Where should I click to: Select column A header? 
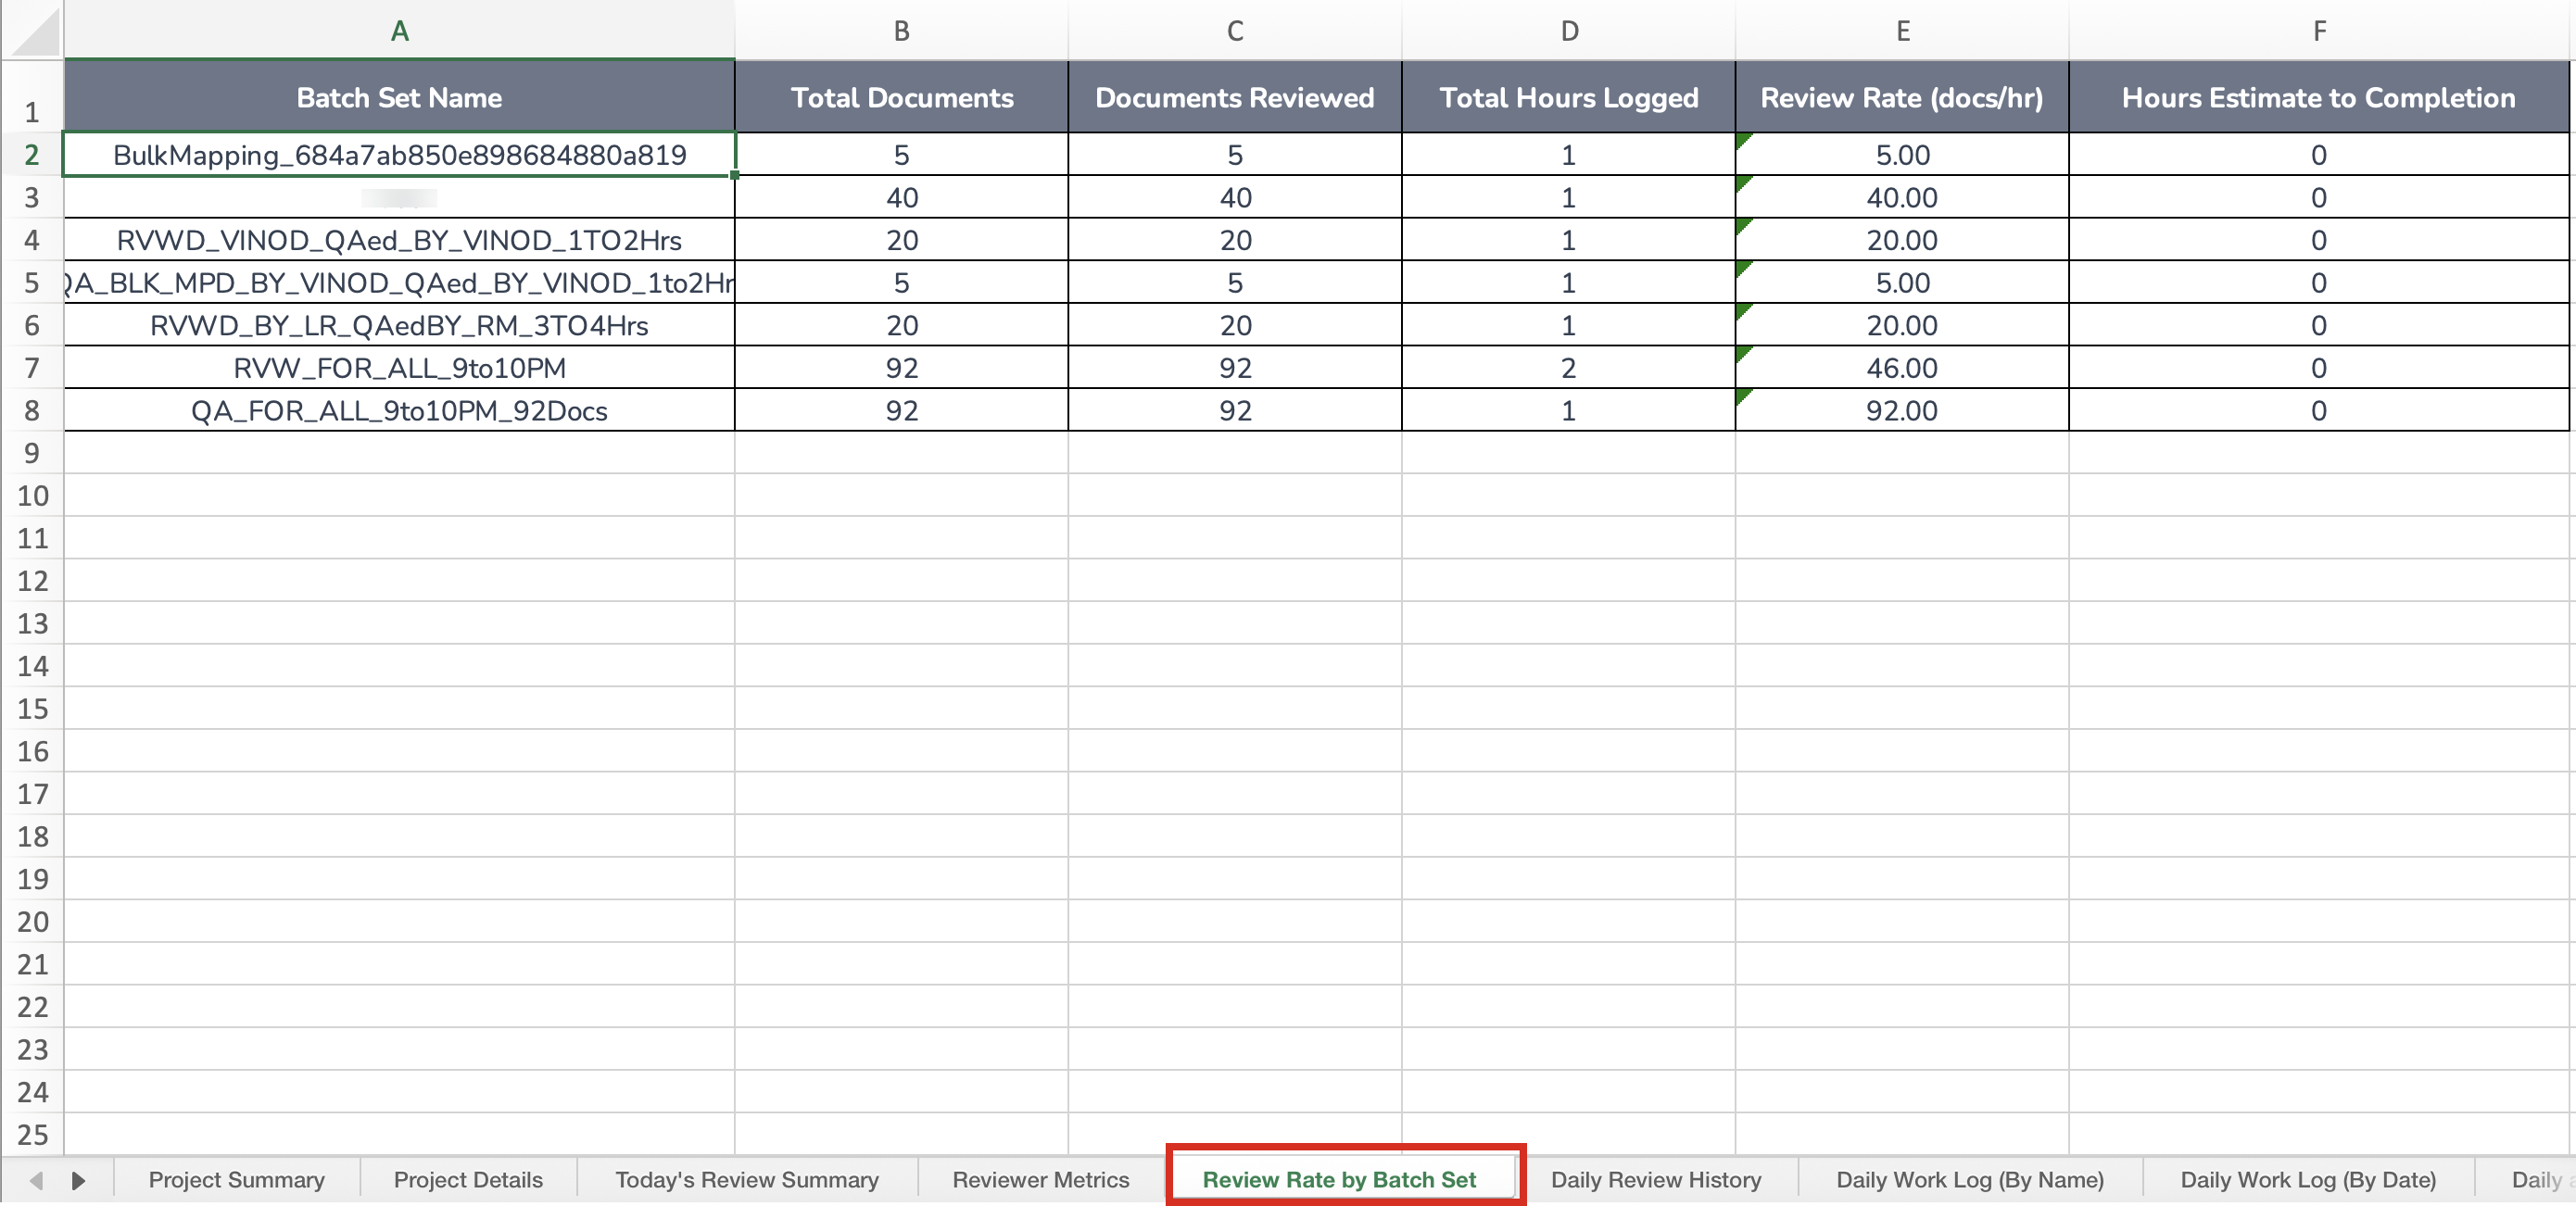coord(399,31)
